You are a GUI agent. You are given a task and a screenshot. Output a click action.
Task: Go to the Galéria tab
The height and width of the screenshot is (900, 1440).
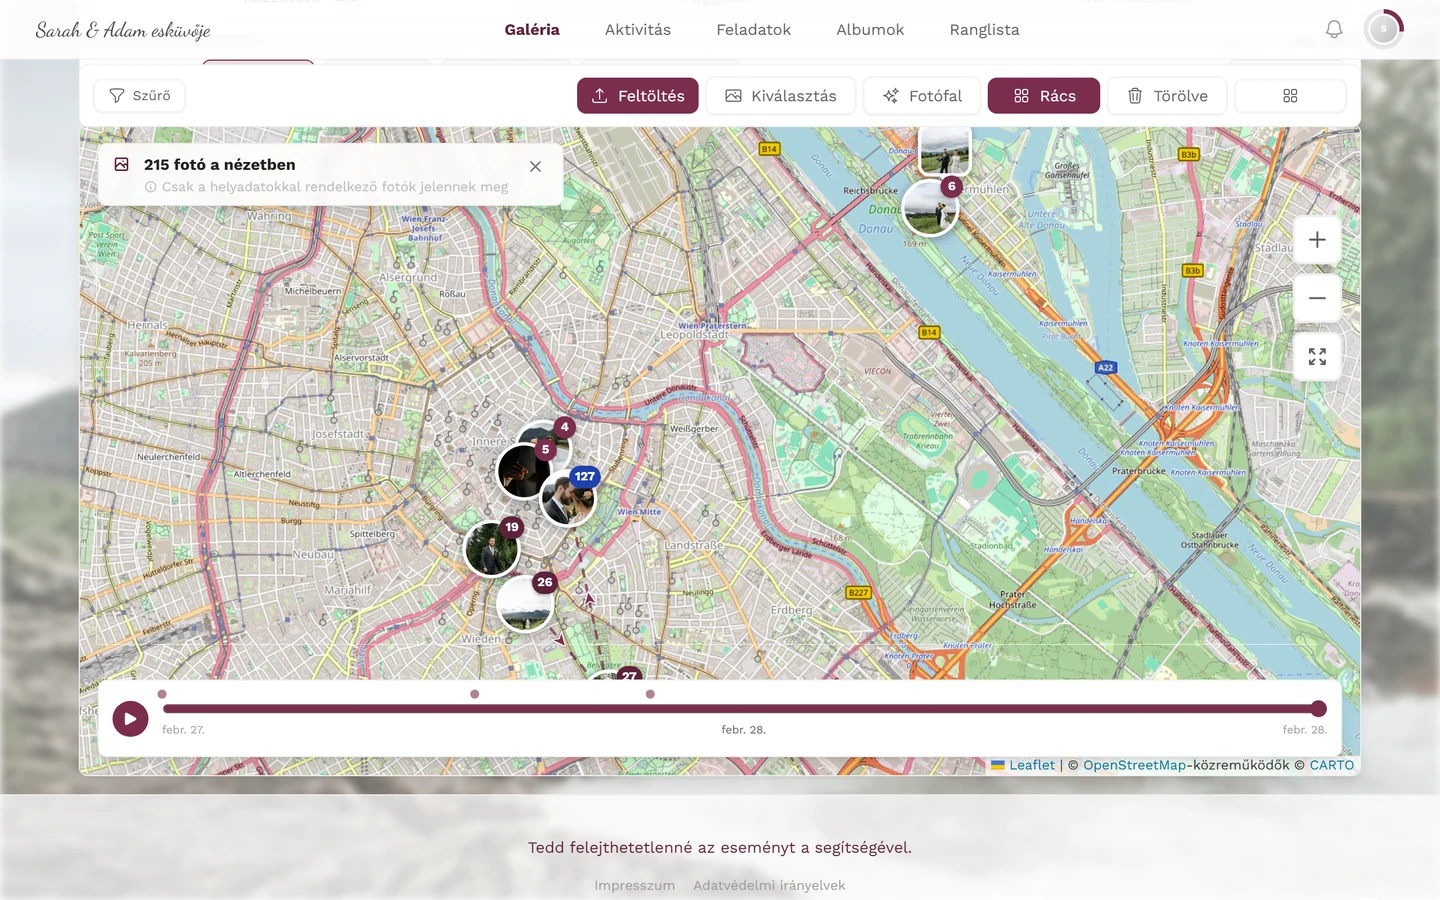tap(532, 30)
